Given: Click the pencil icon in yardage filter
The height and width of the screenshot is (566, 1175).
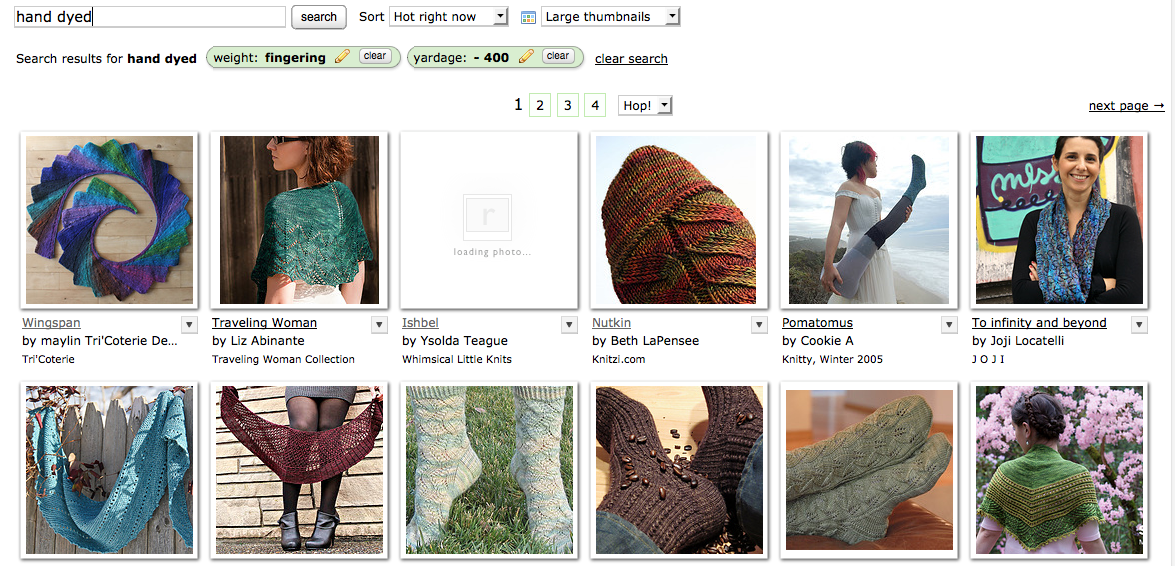Looking at the screenshot, I should 526,56.
